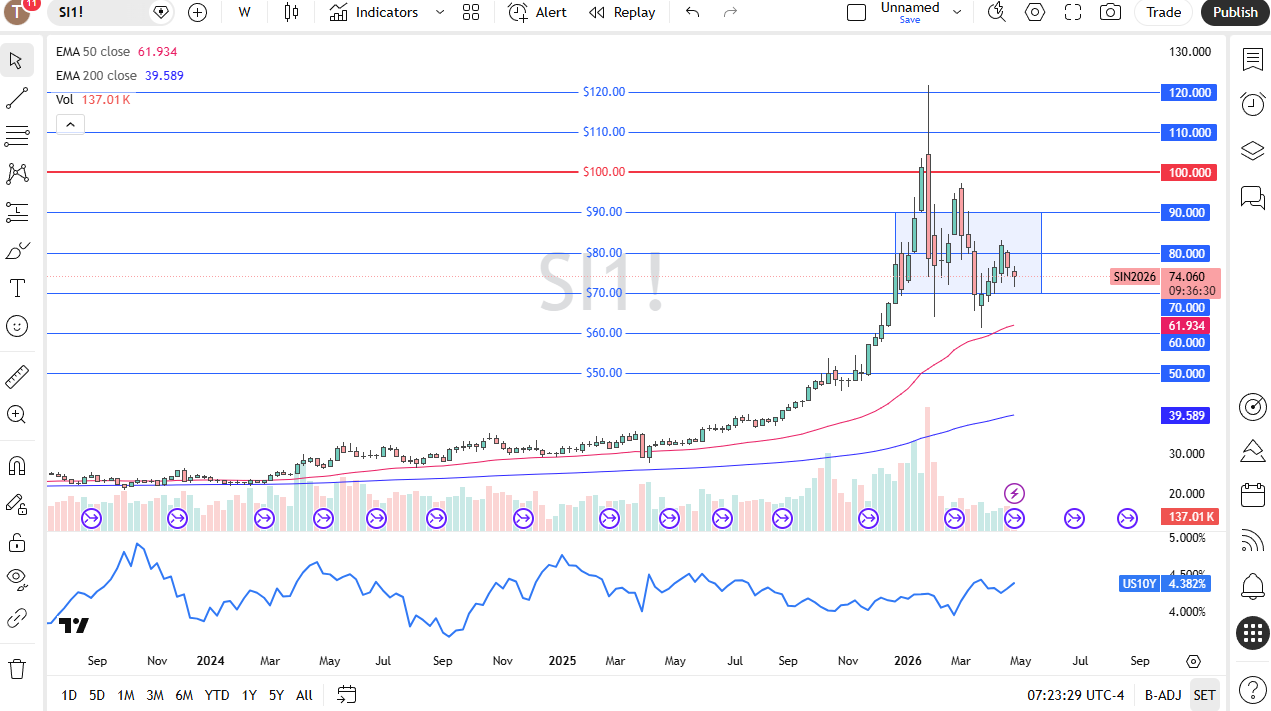Open the watchlist panel icon

[1252, 60]
